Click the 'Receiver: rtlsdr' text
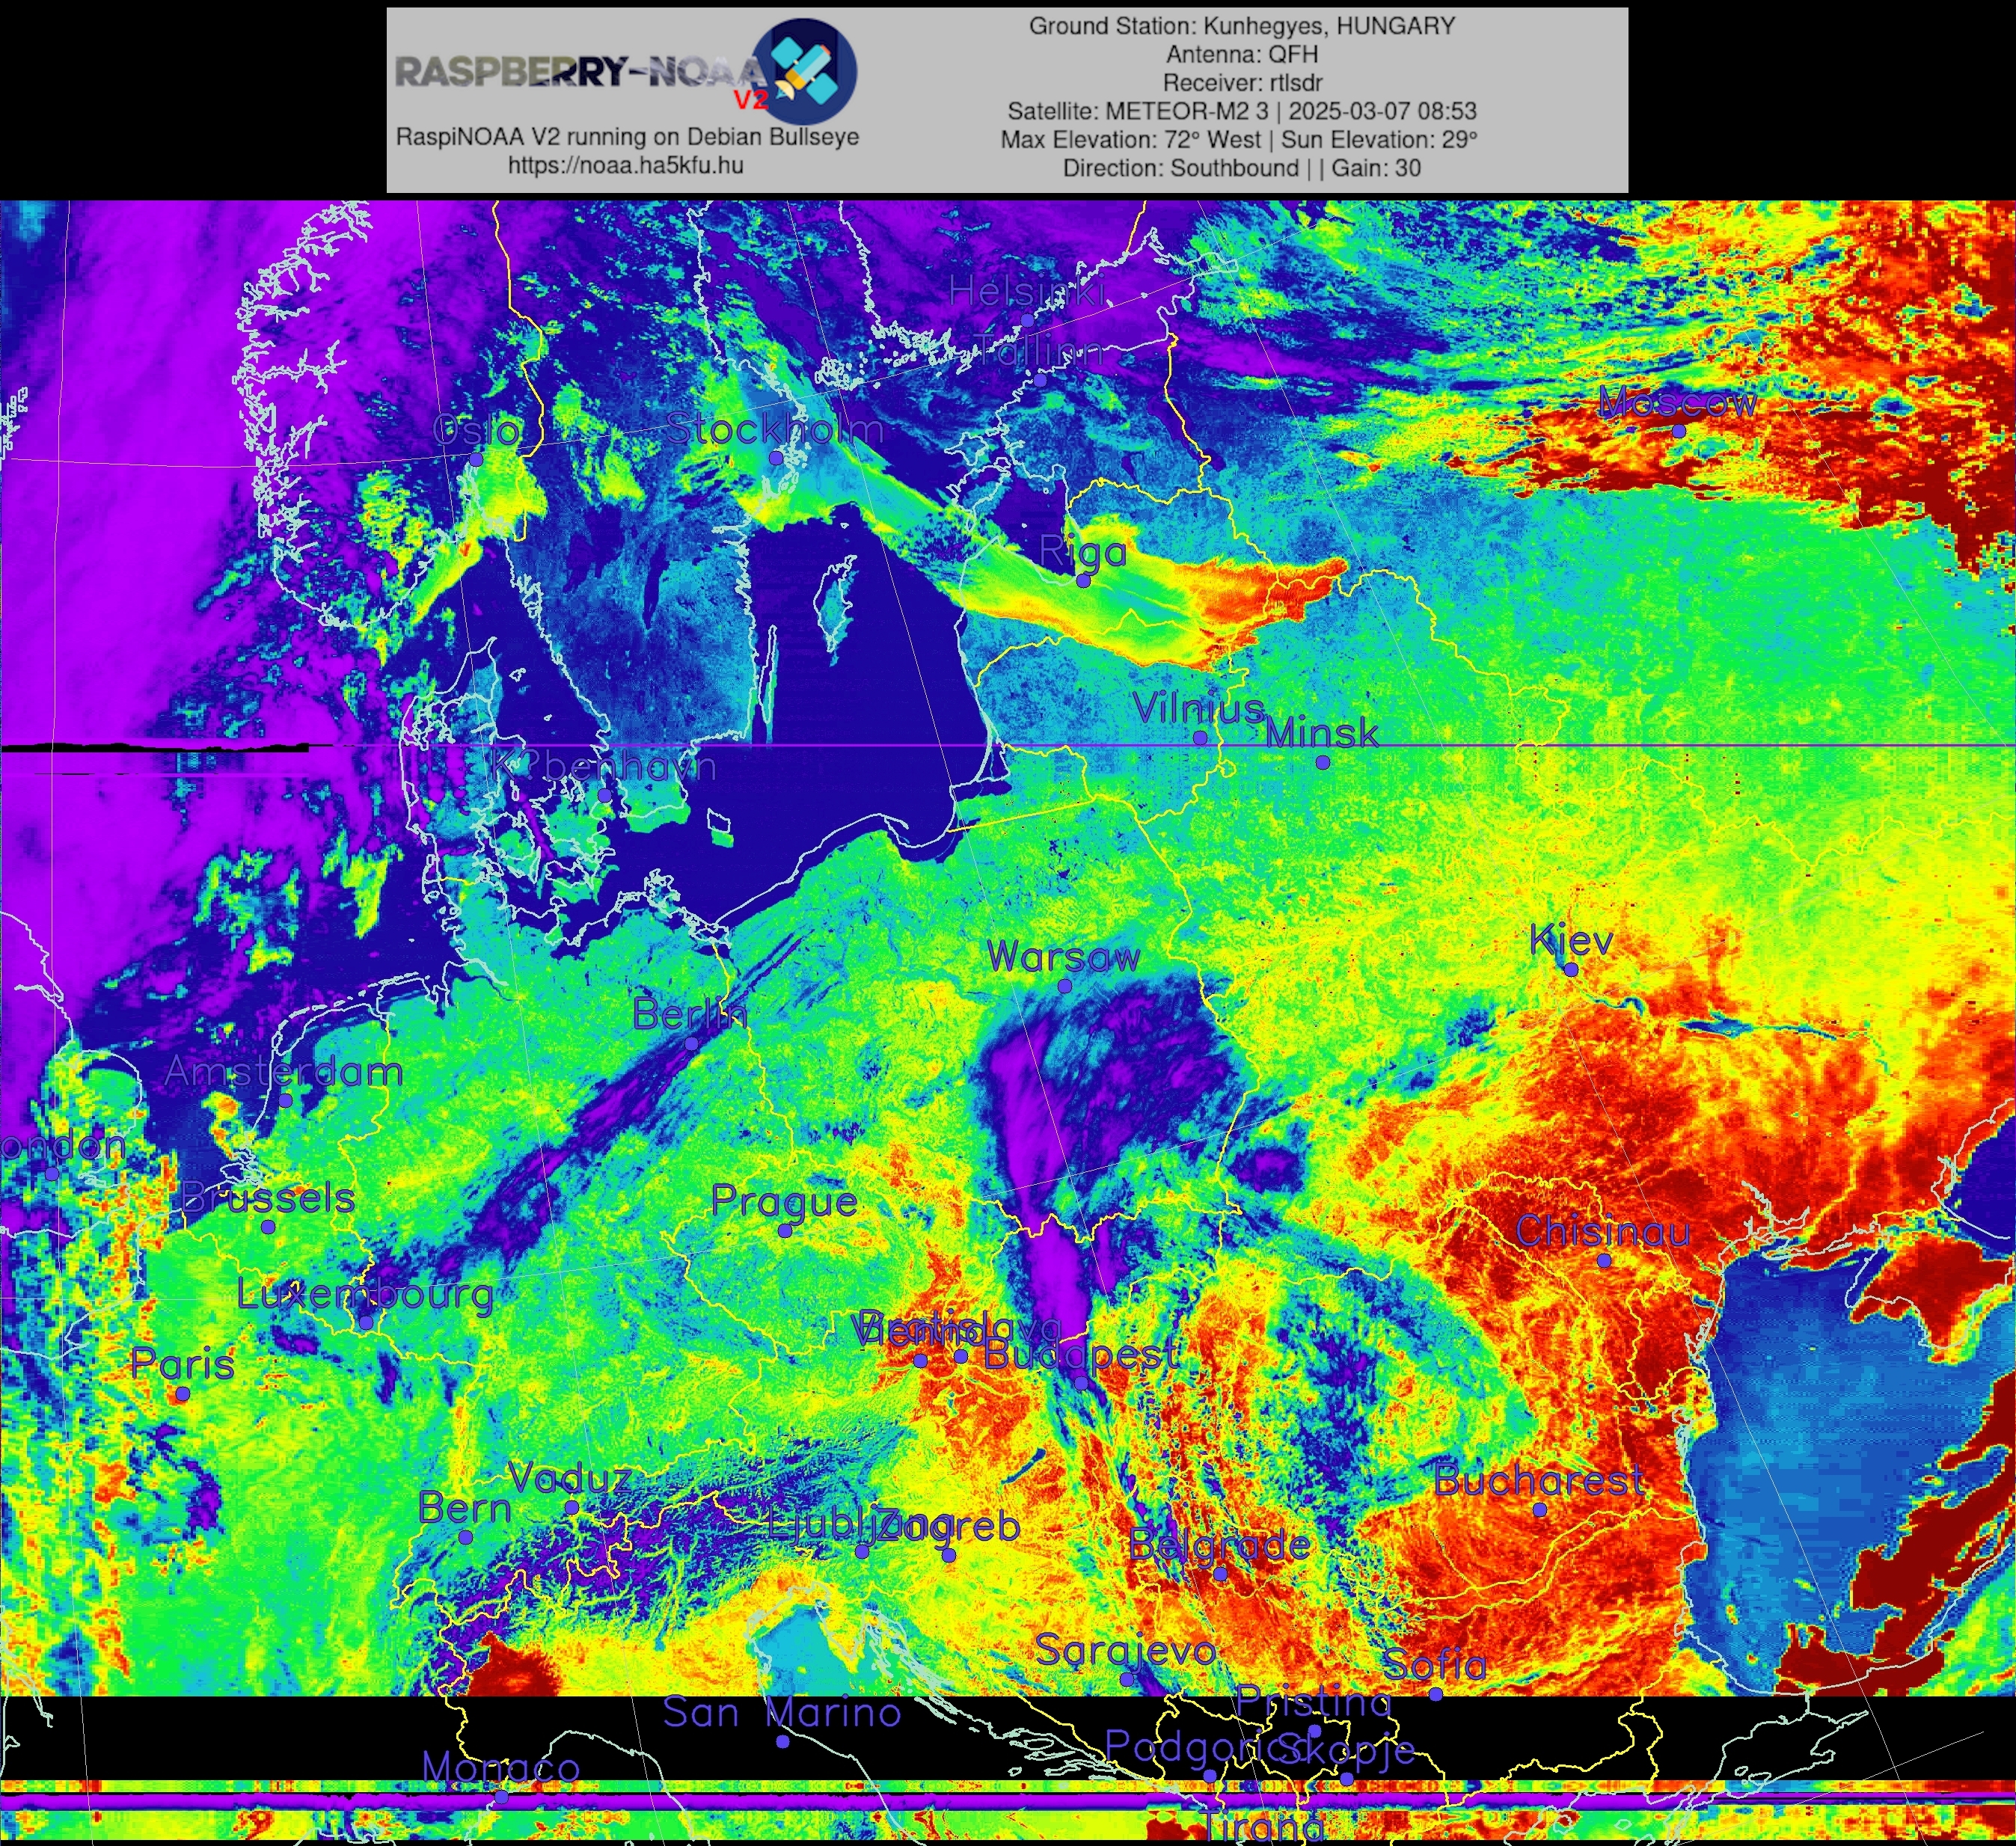 click(1242, 82)
